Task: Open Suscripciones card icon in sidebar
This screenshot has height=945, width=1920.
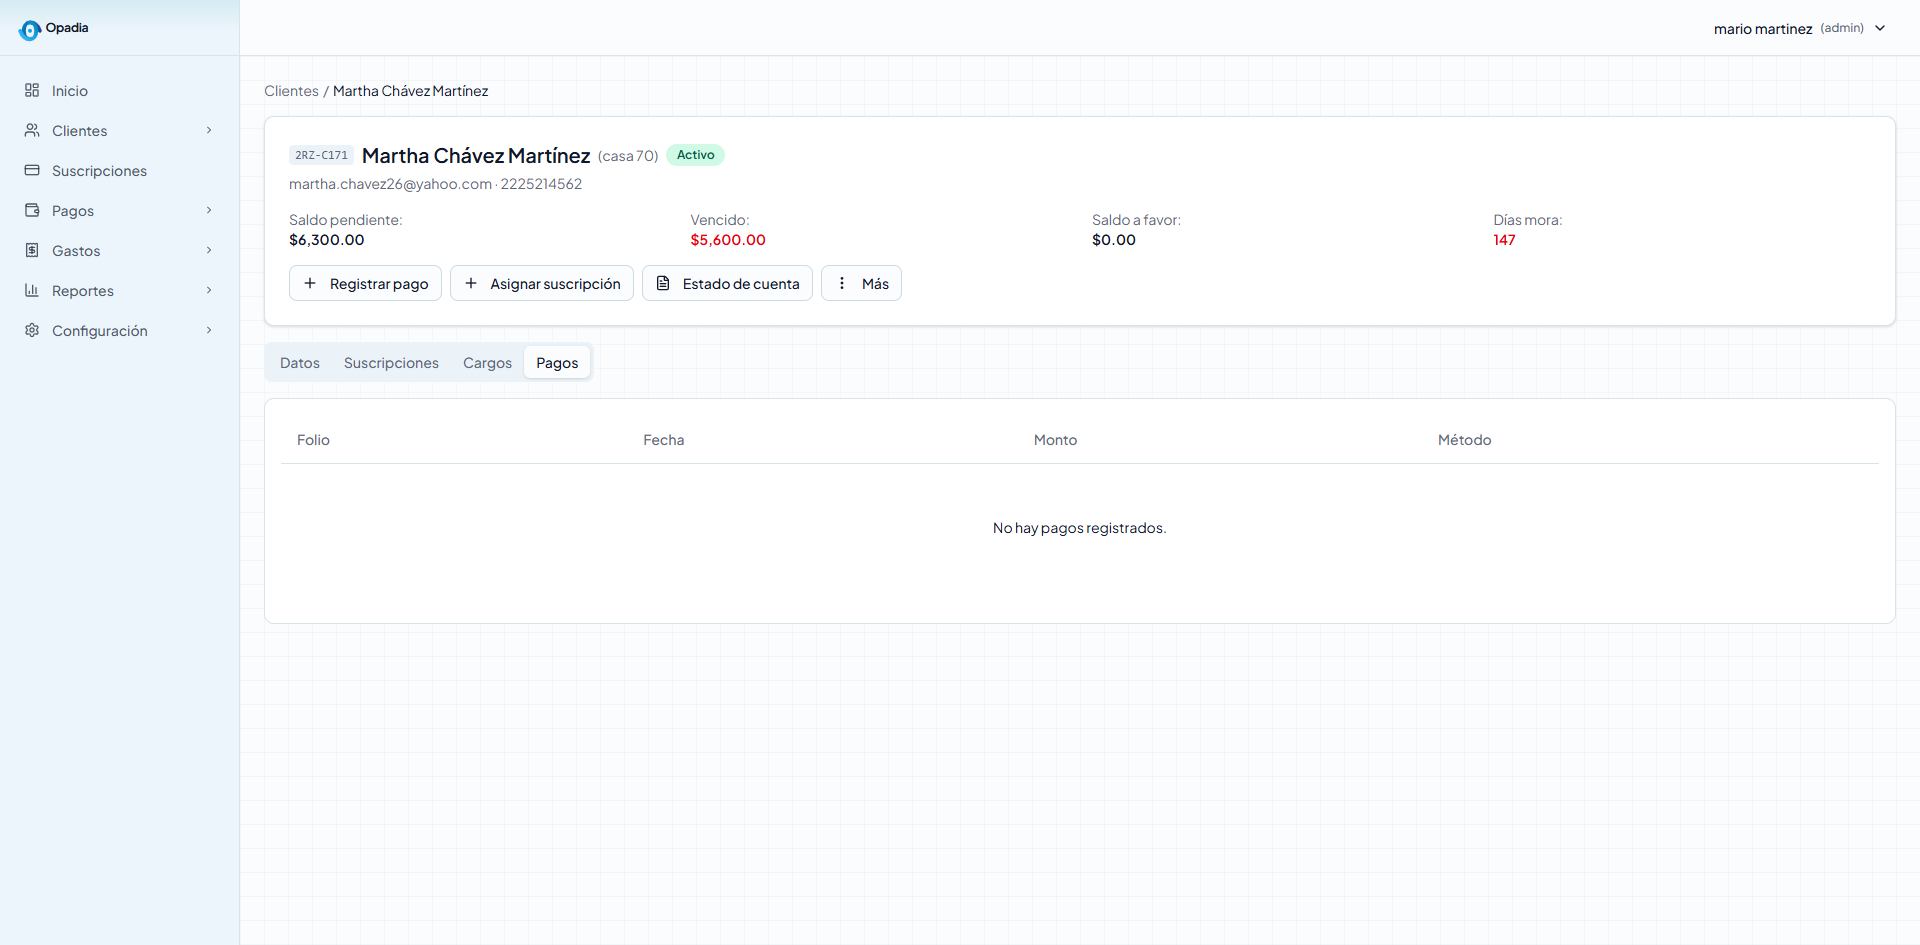Action: (32, 170)
